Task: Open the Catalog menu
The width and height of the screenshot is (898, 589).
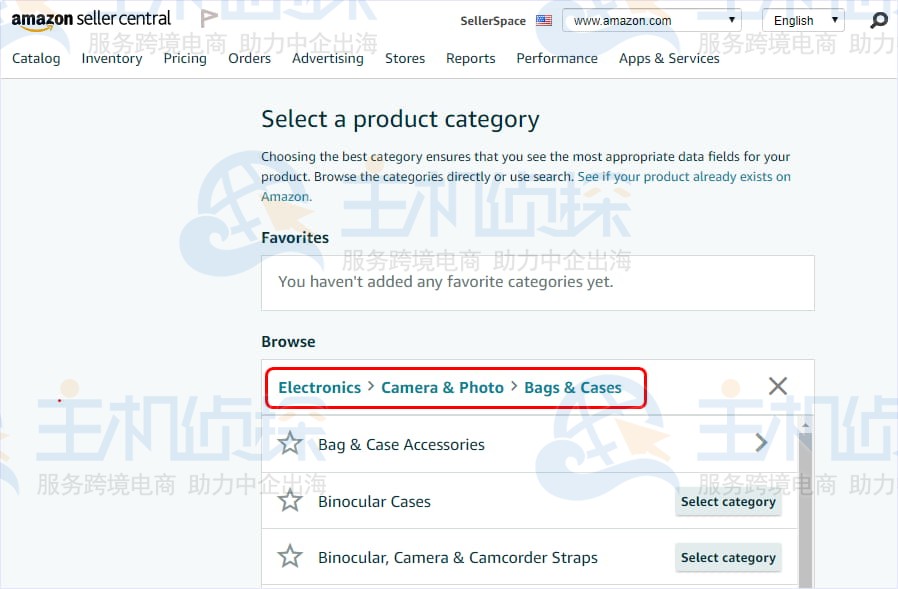Action: click(x=36, y=58)
